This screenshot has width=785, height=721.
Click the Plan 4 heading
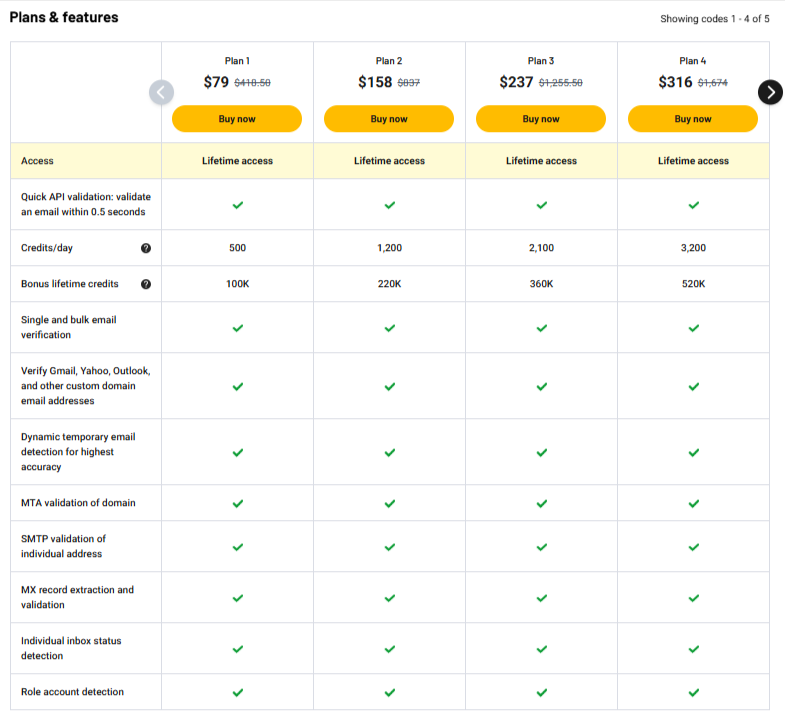tap(693, 61)
